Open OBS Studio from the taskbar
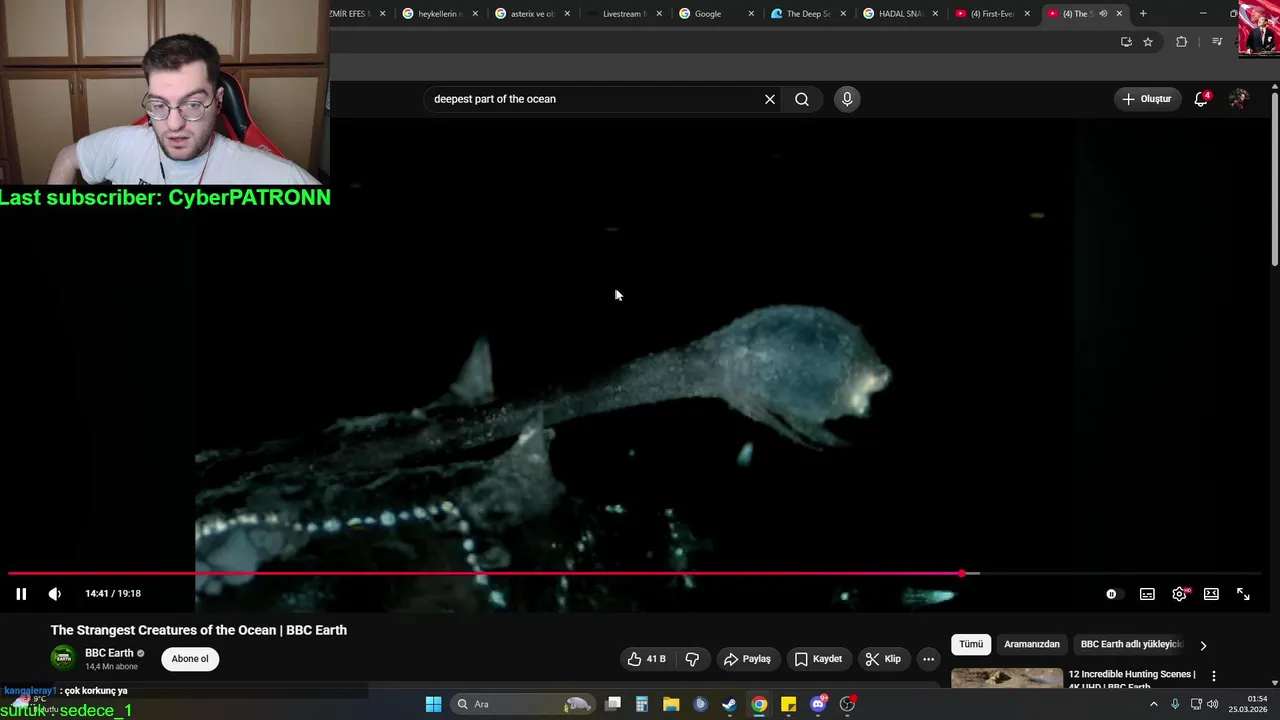1280x720 pixels. (848, 704)
